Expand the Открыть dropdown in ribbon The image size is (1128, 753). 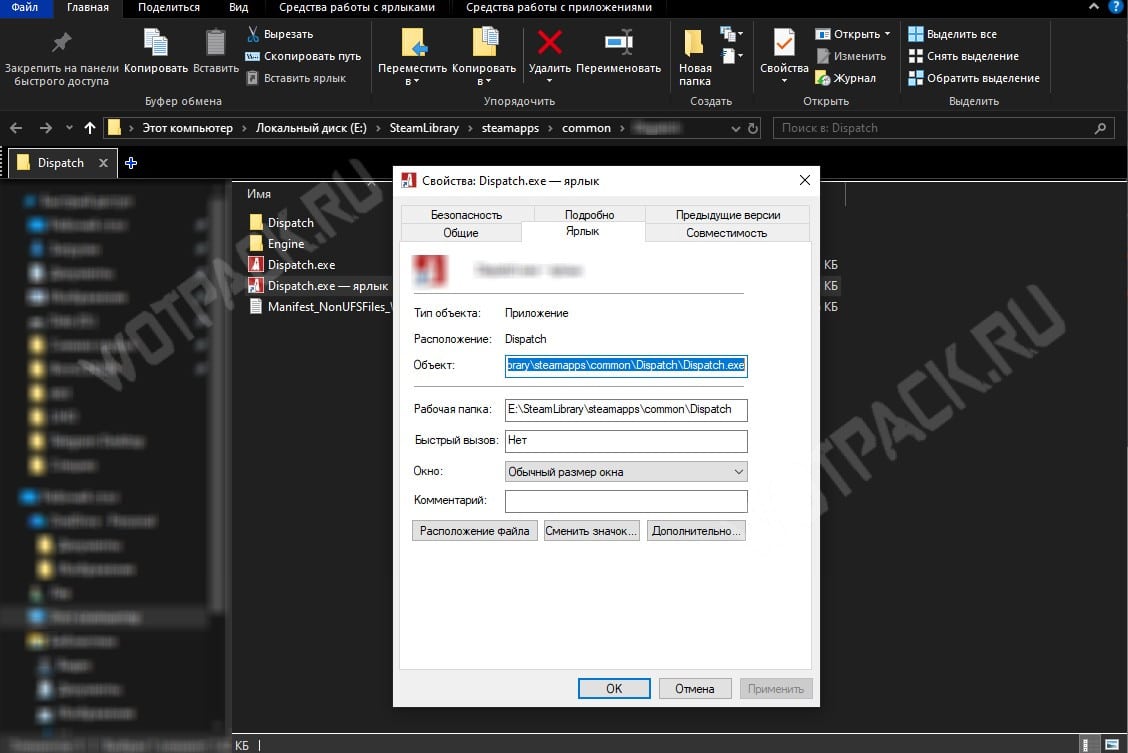point(886,34)
